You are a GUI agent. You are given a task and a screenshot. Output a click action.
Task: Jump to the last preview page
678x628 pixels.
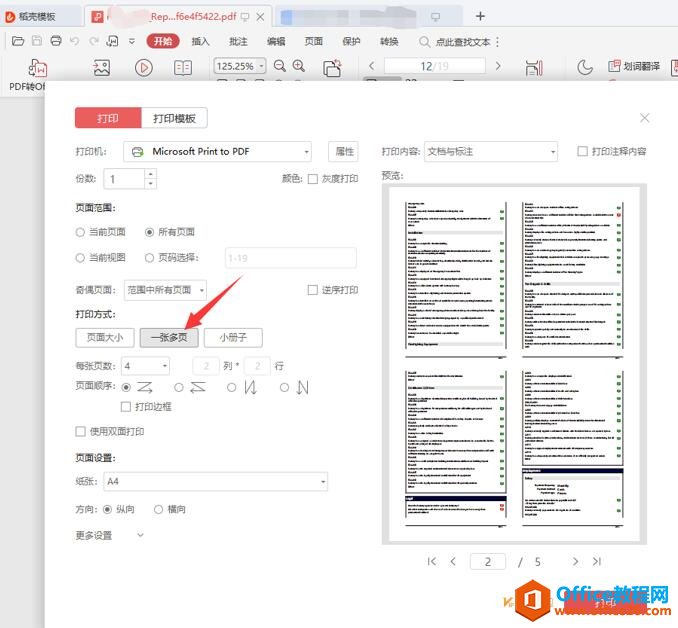pos(597,562)
